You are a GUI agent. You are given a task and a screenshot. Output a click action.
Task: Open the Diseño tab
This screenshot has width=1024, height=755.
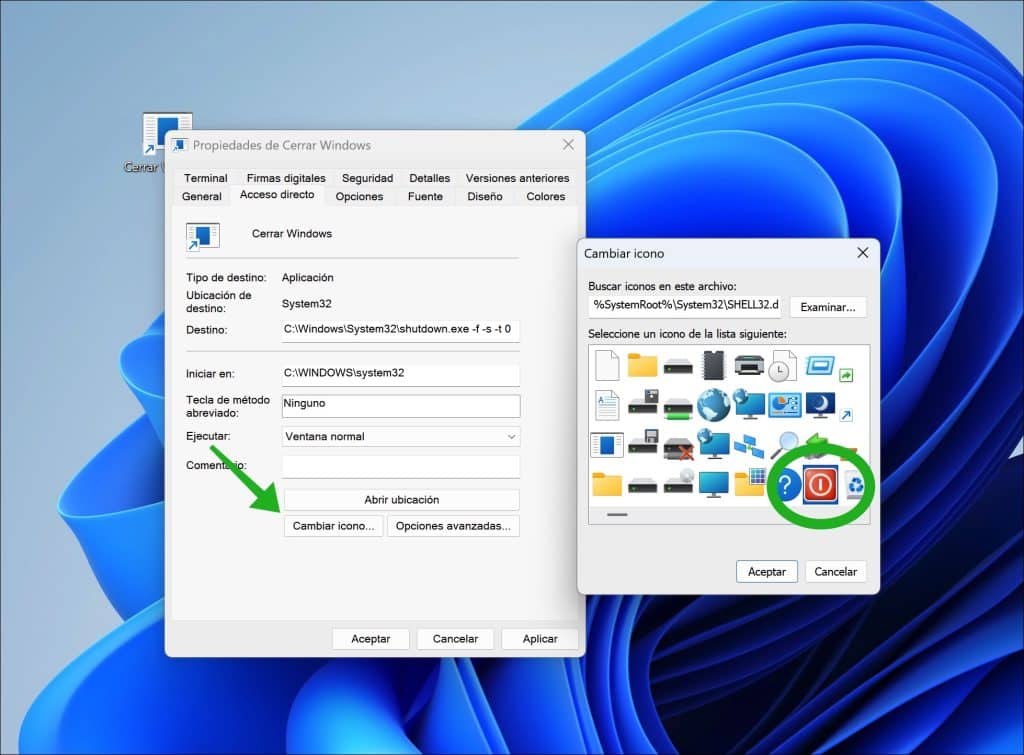pos(485,196)
